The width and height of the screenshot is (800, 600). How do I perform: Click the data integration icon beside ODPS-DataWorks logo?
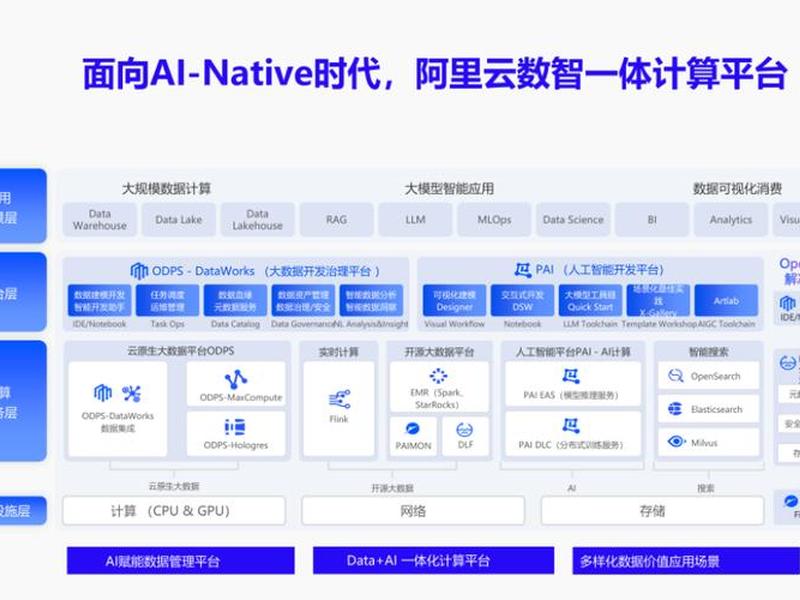(131, 393)
